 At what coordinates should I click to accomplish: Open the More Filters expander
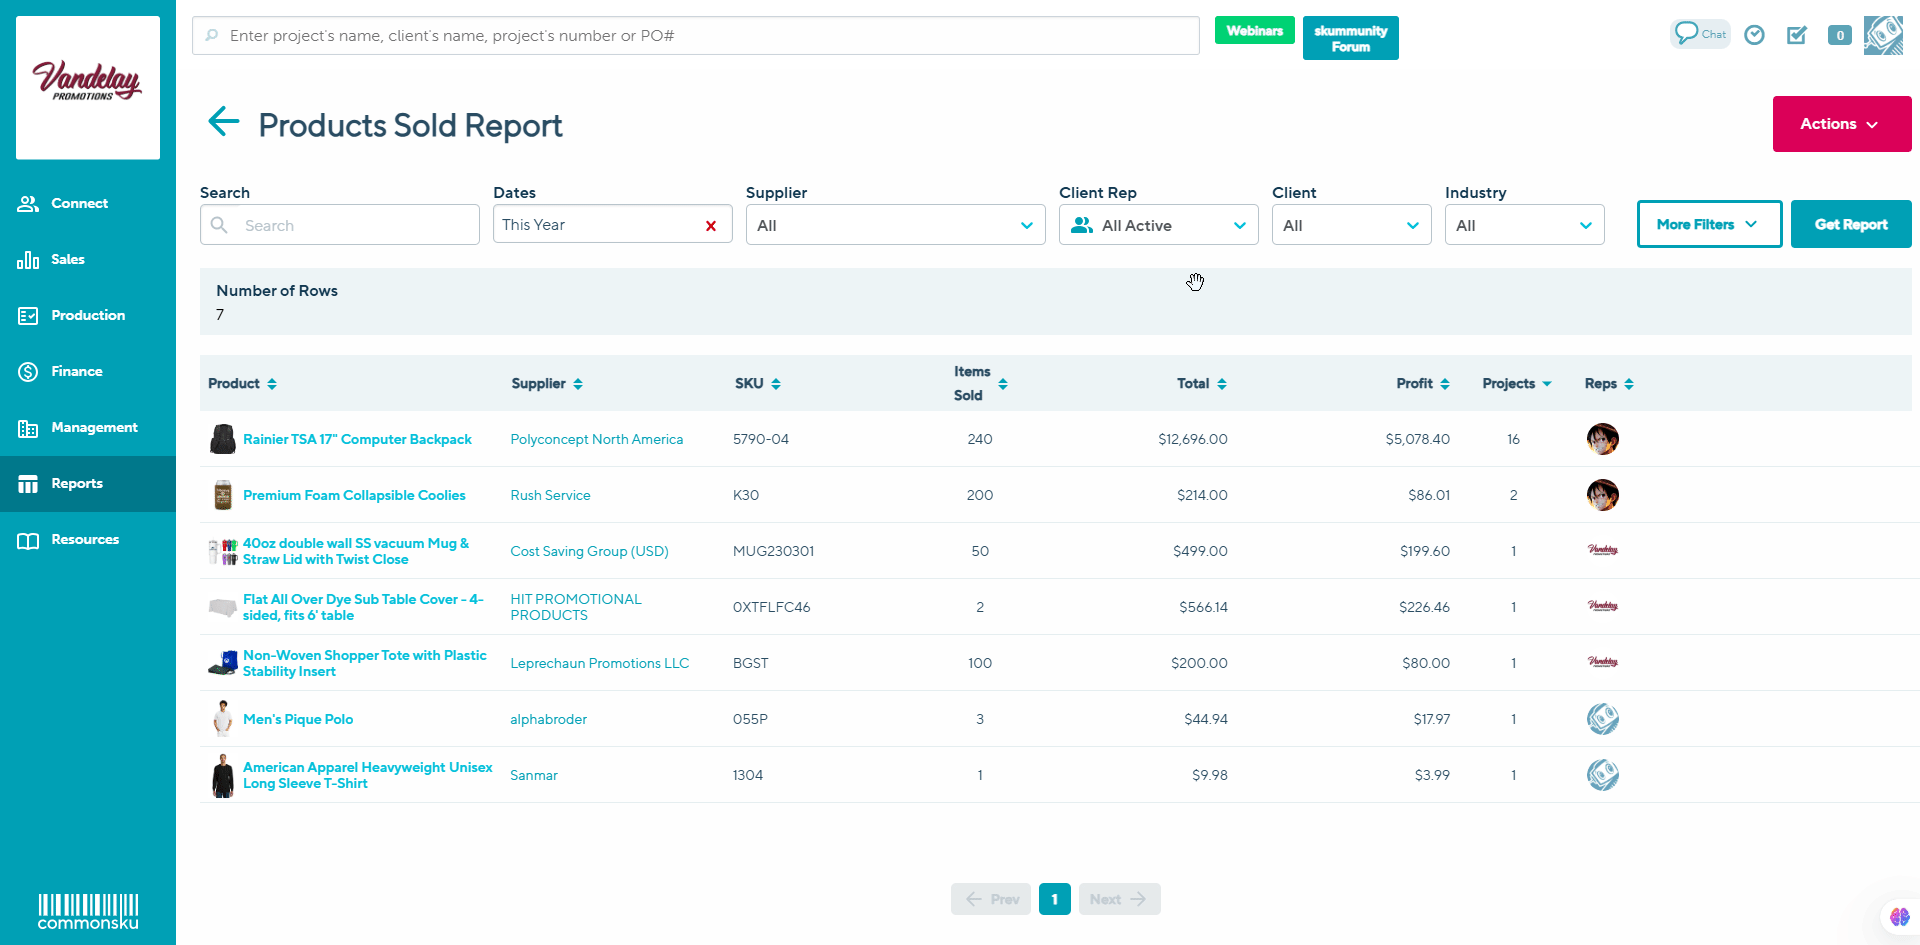point(1708,224)
